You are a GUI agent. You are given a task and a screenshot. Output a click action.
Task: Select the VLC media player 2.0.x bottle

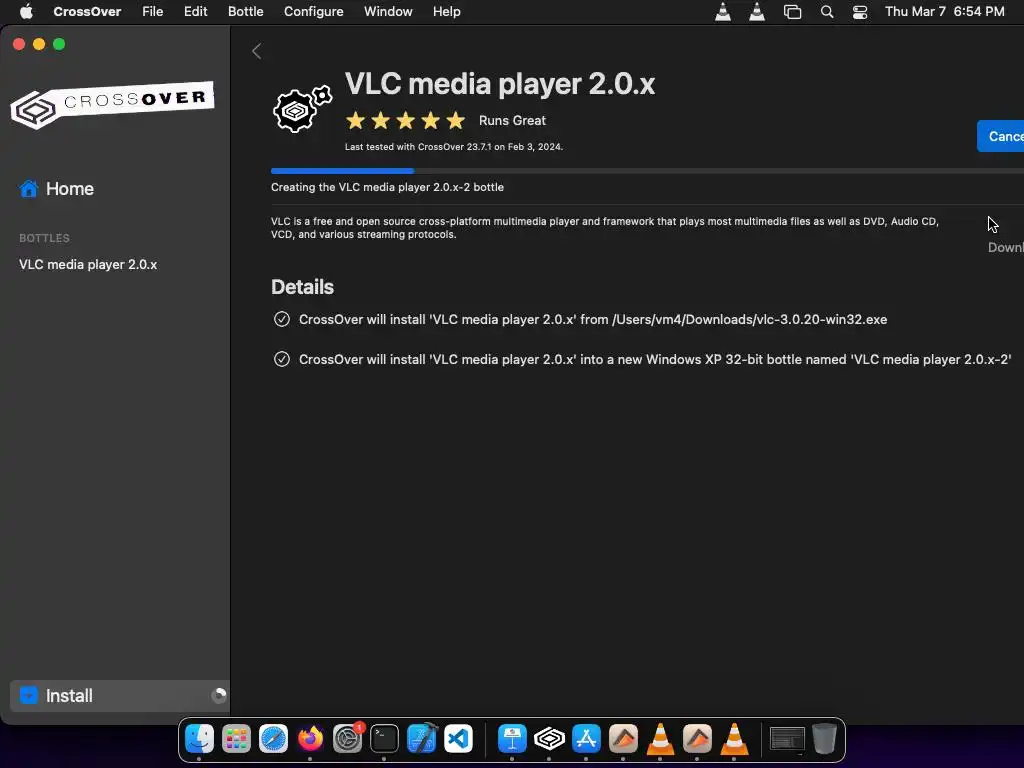coord(88,264)
